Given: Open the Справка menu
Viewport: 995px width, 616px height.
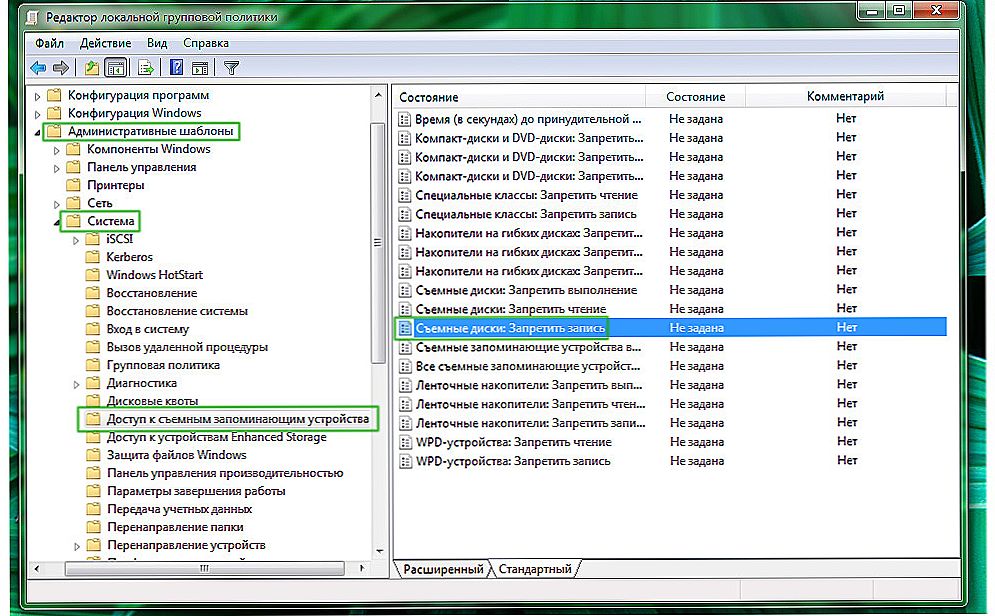Looking at the screenshot, I should [x=206, y=43].
